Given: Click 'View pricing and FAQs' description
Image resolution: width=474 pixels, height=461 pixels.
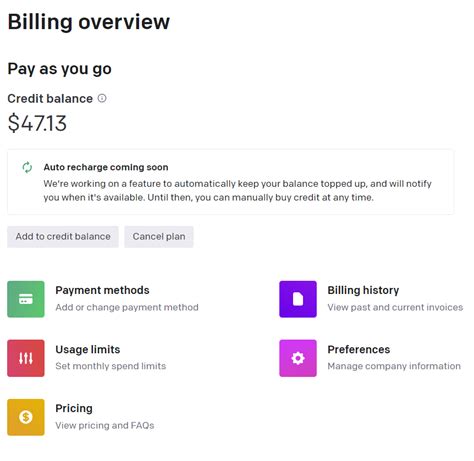Looking at the screenshot, I should [x=105, y=425].
